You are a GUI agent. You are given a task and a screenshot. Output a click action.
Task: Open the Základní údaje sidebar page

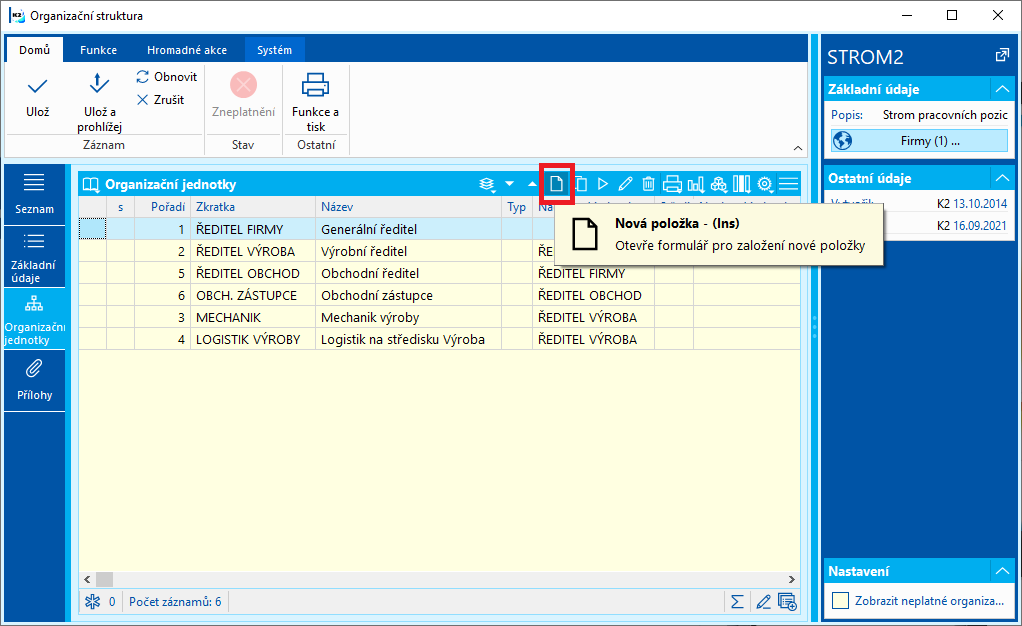click(x=35, y=258)
